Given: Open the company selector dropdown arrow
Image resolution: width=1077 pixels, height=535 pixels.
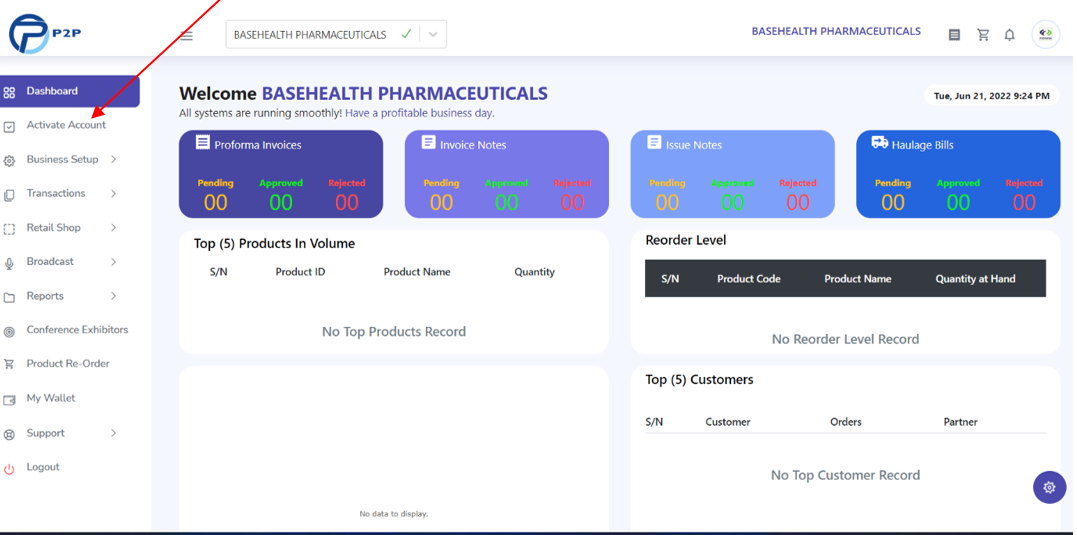Looking at the screenshot, I should tap(433, 34).
